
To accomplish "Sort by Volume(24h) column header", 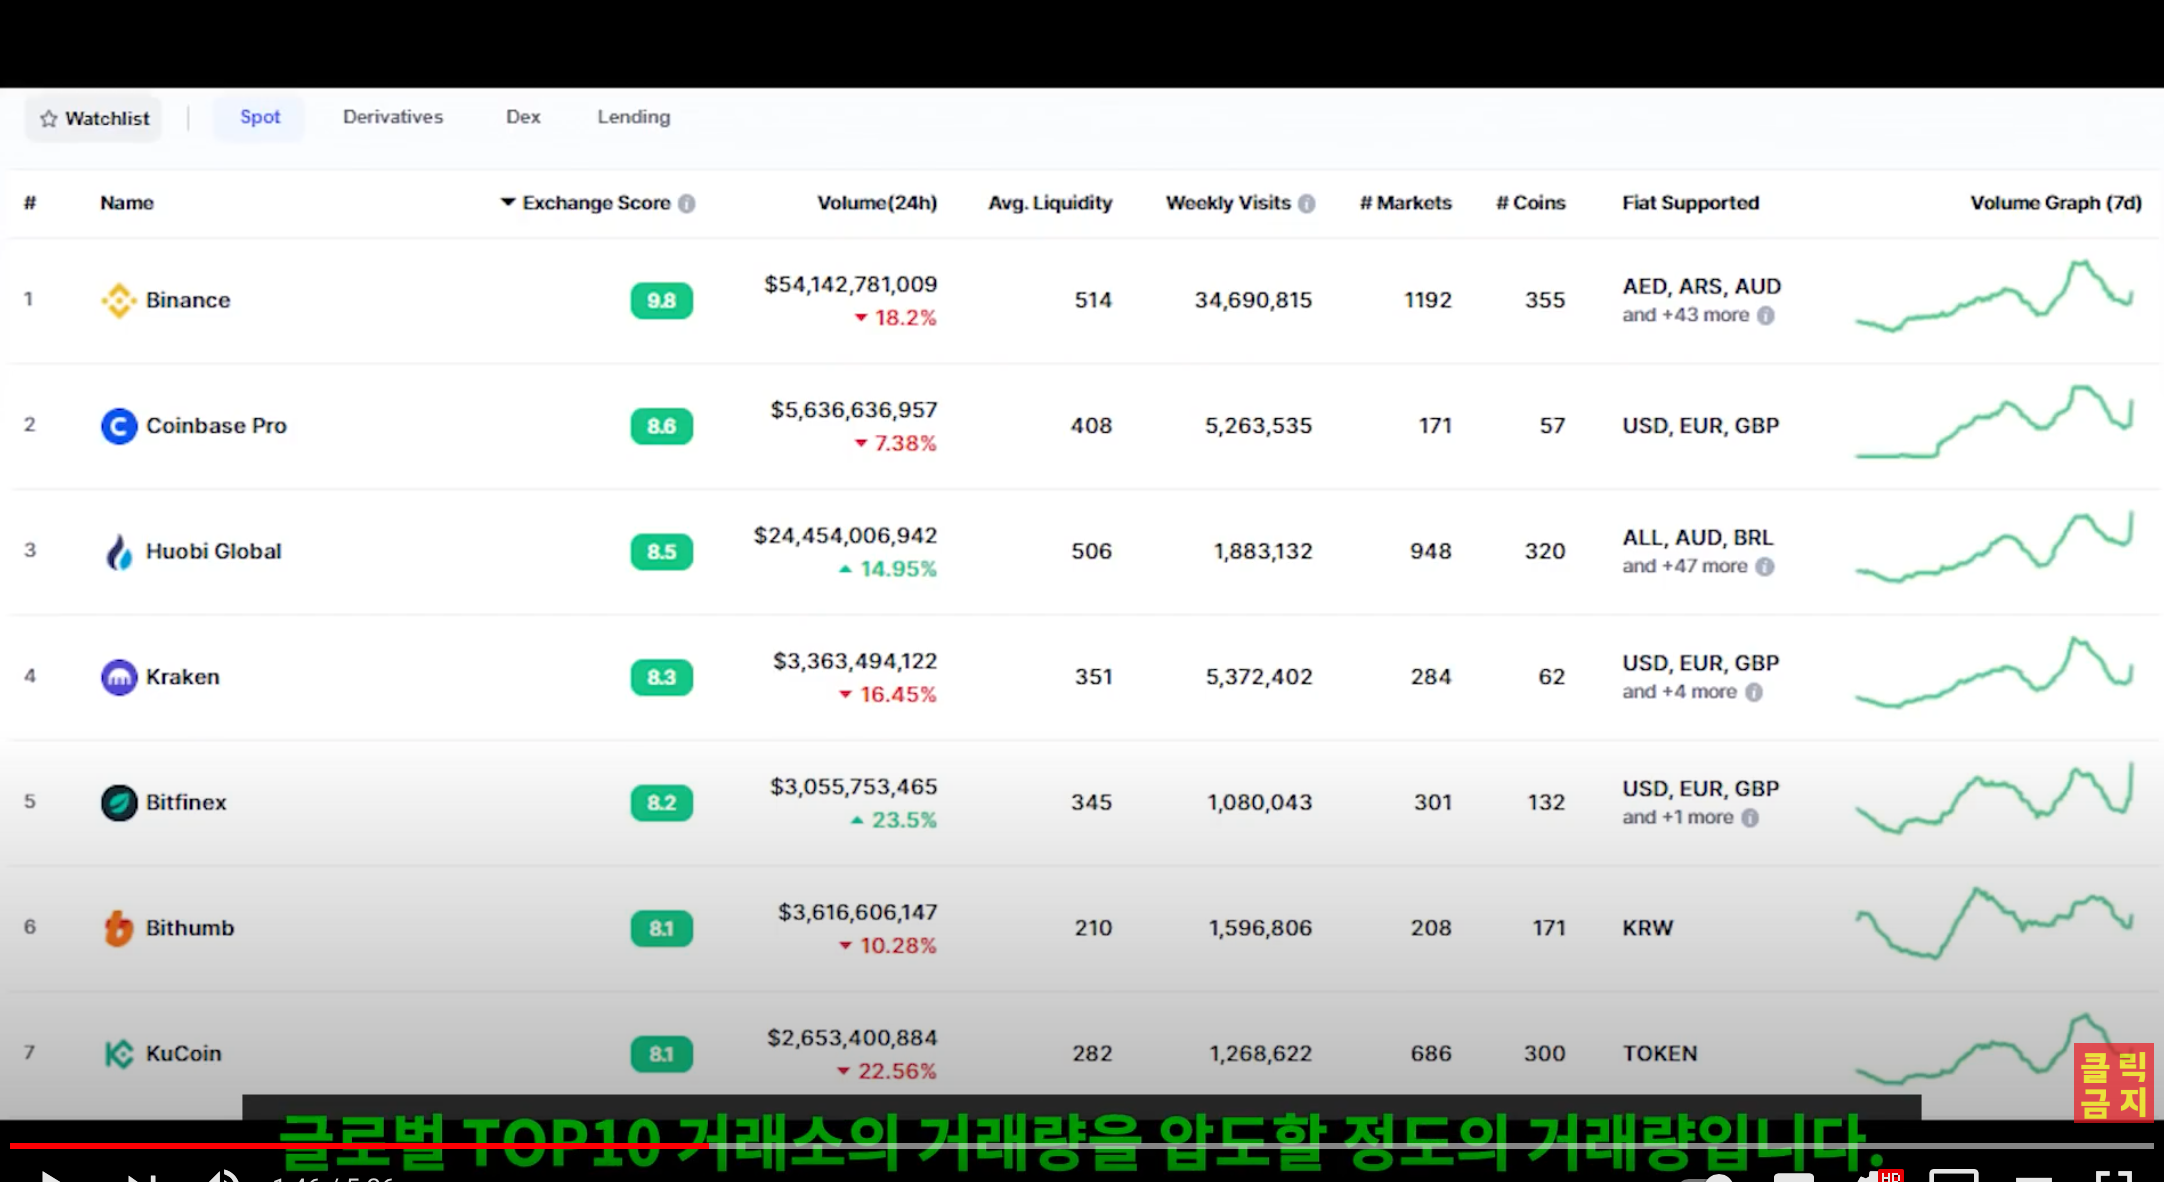I will (x=877, y=203).
